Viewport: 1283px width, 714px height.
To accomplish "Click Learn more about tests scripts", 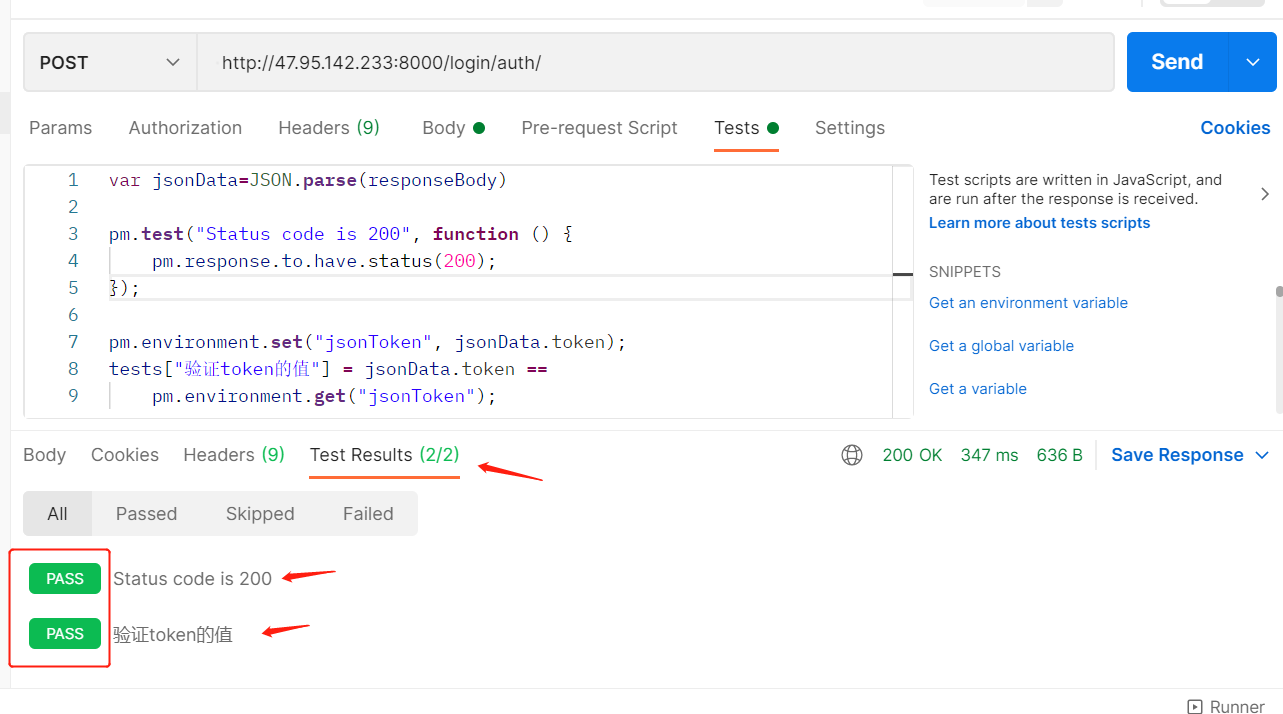I will click(1039, 223).
